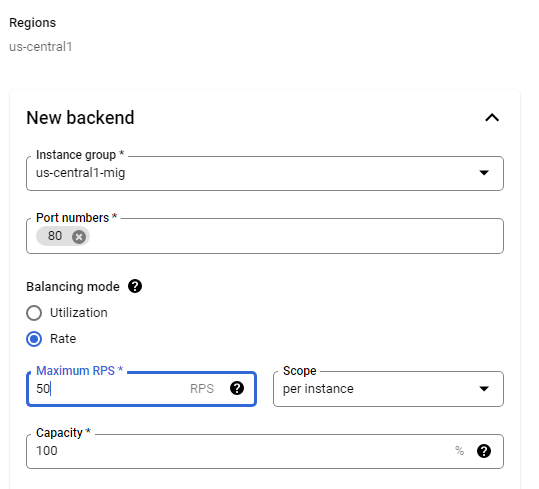
Task: Show help for Capacity field
Action: 484,451
